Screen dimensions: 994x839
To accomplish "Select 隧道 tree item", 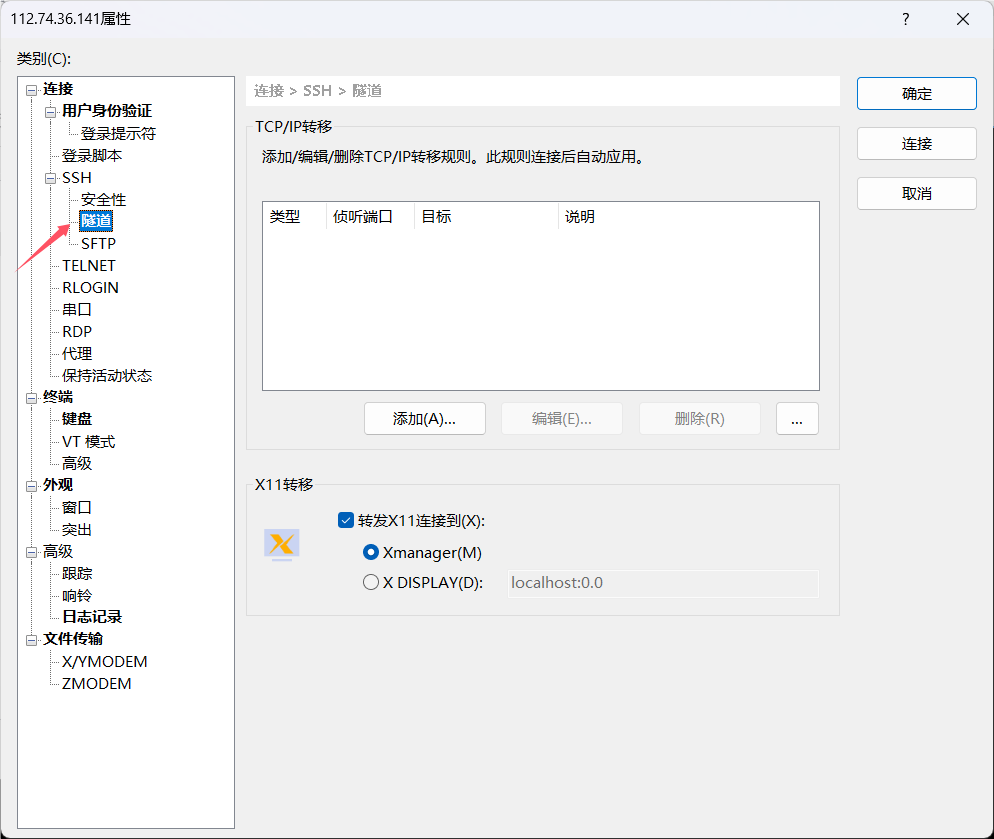I will click(96, 221).
